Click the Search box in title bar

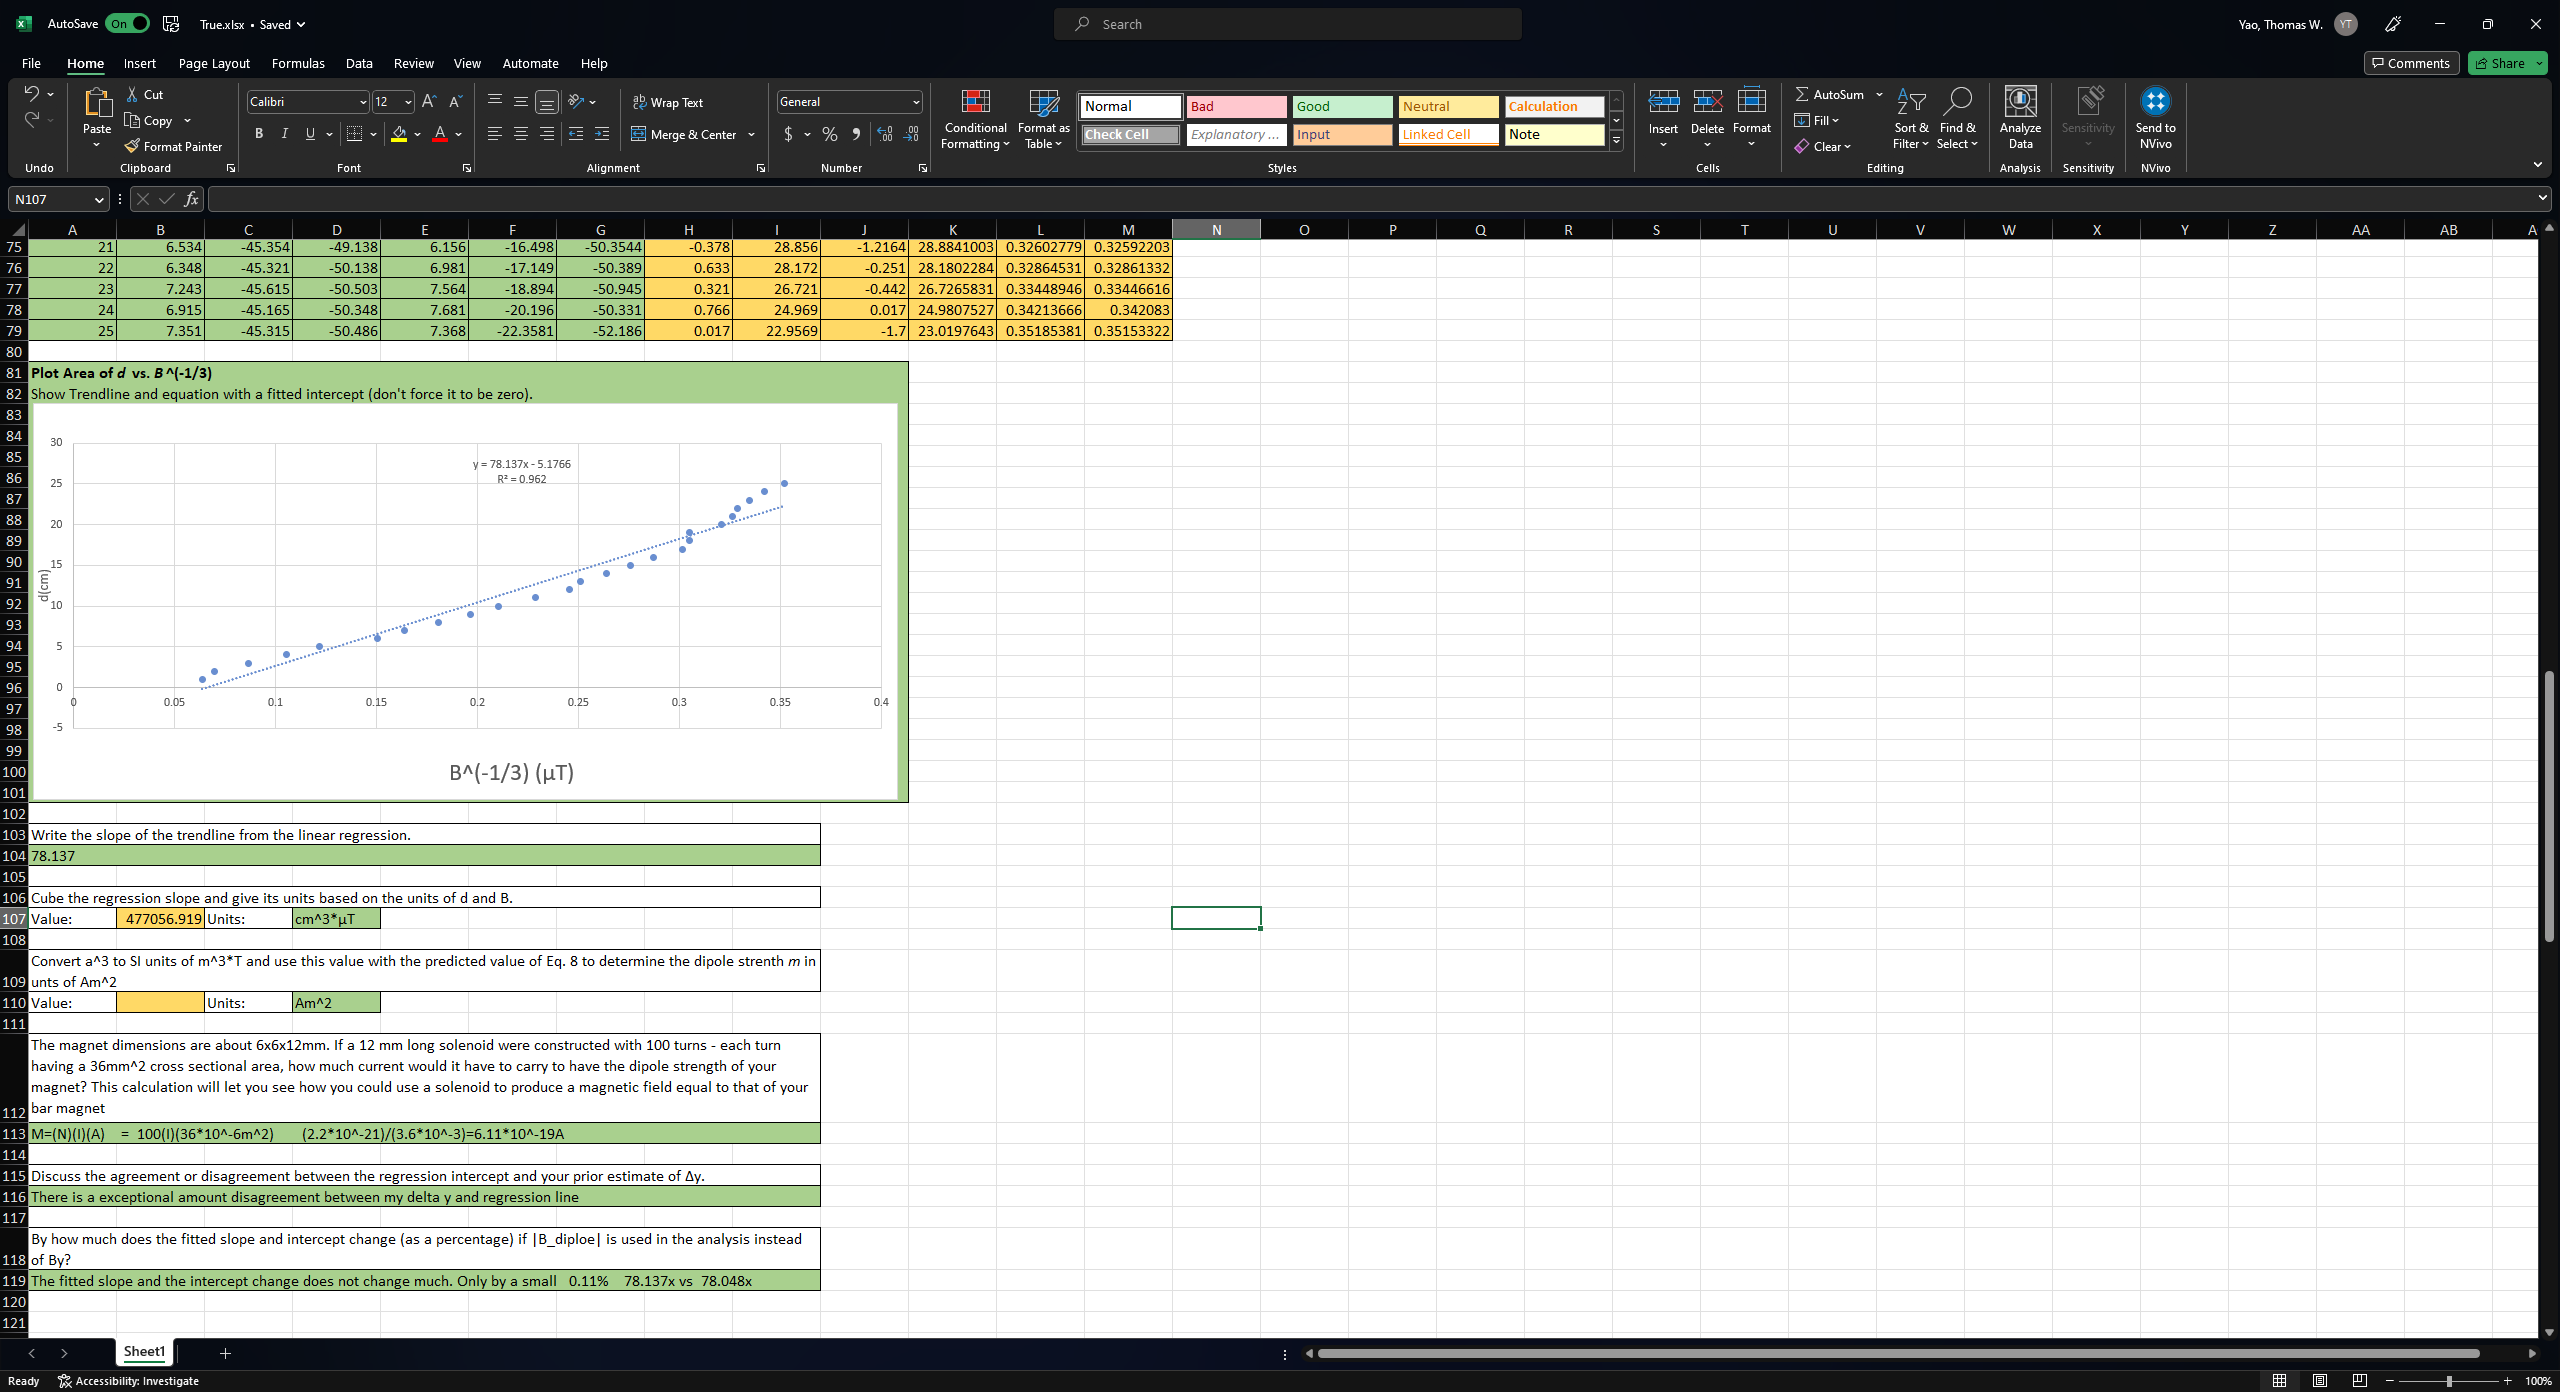pos(1287,24)
